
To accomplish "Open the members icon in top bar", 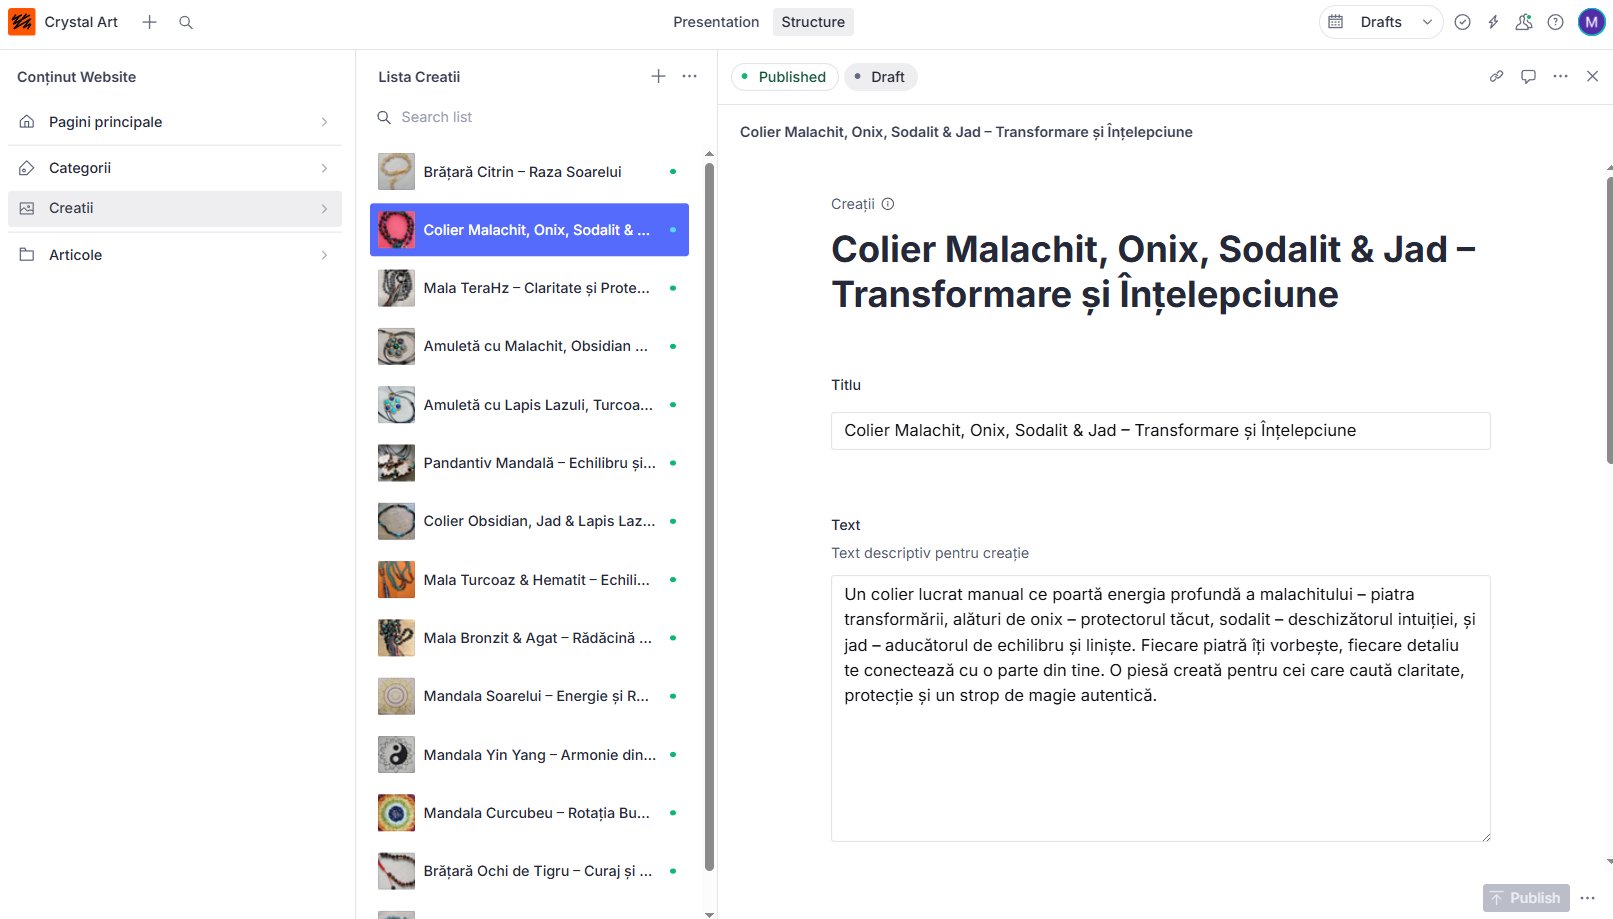I will [1524, 22].
